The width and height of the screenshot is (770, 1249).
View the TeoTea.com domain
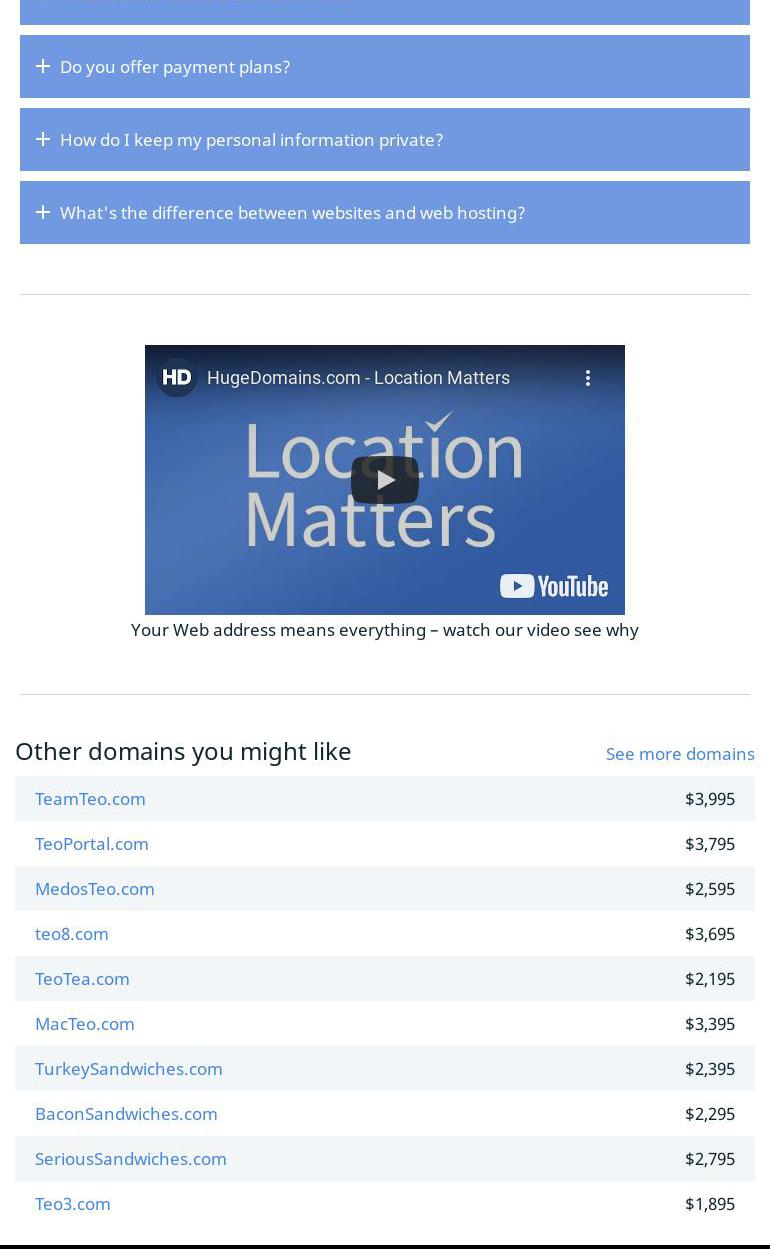(x=82, y=979)
